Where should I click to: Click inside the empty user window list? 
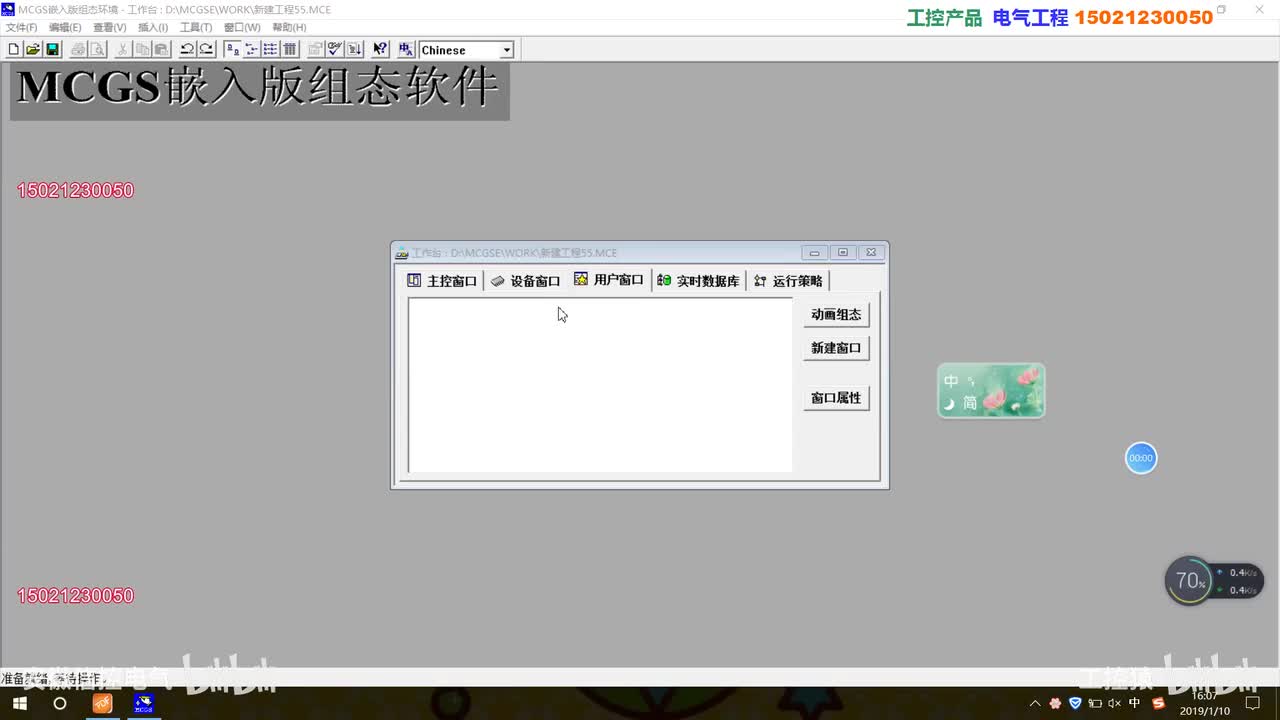[600, 385]
